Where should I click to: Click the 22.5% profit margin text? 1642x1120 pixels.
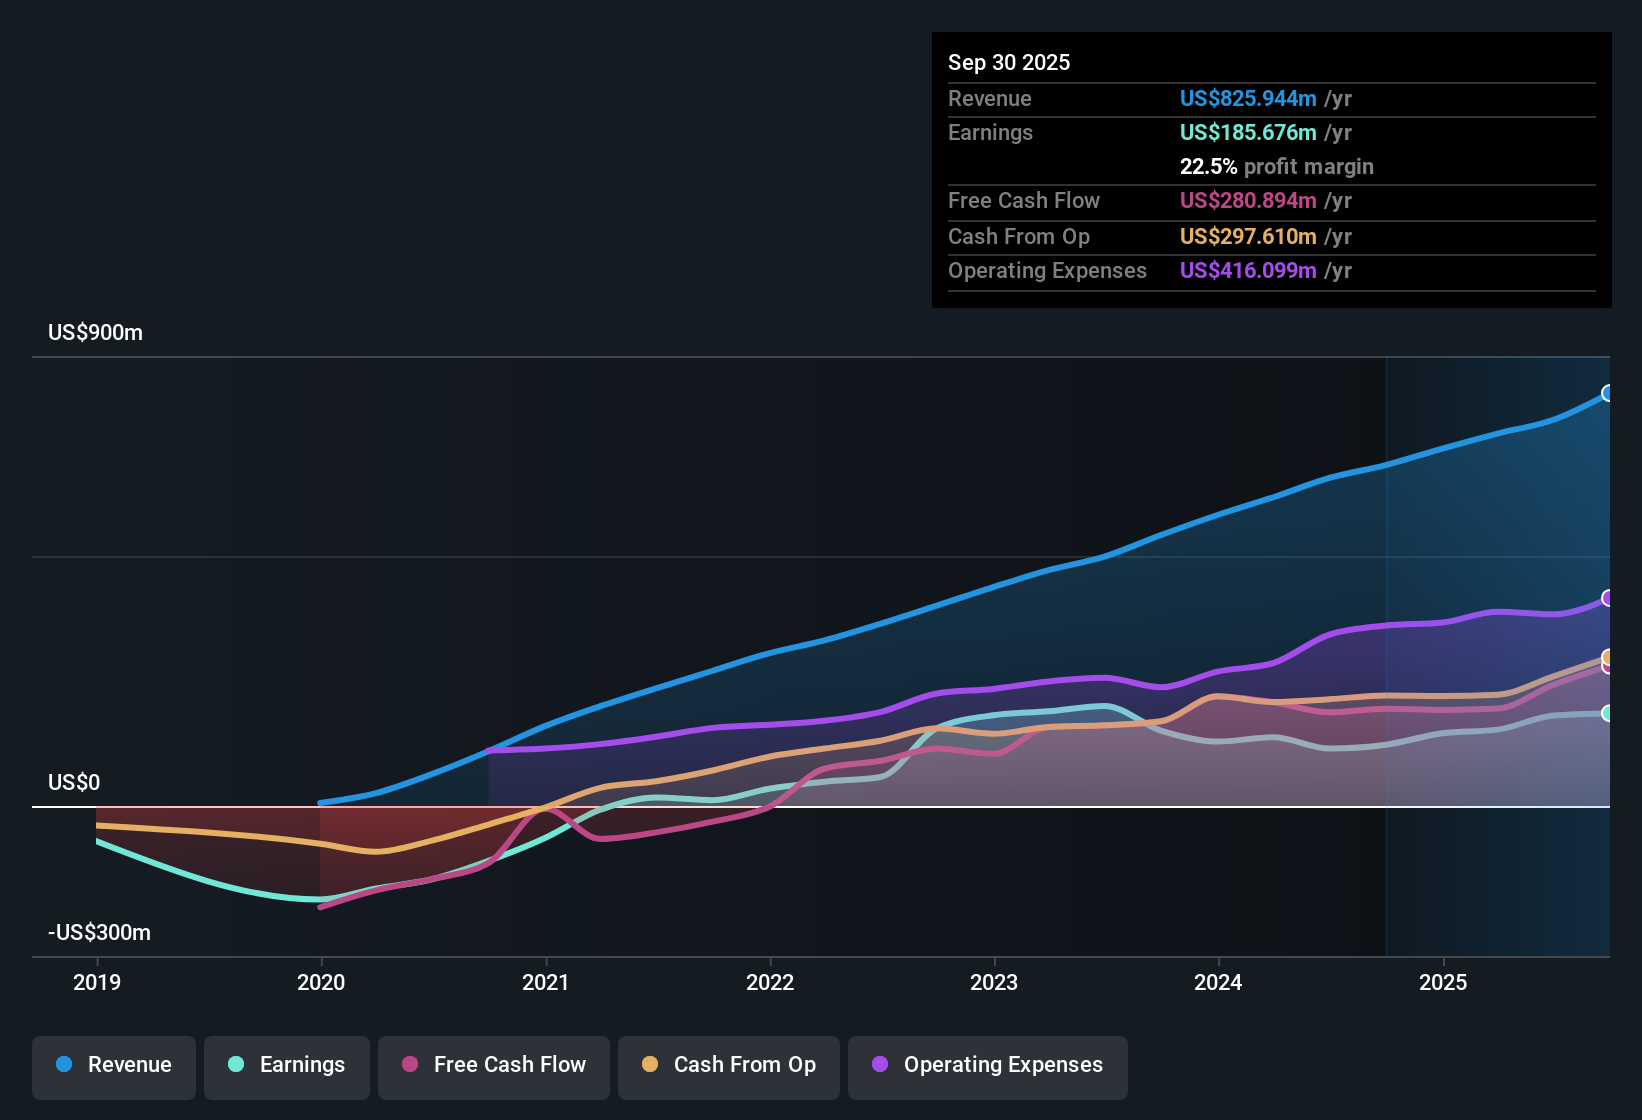1277,166
